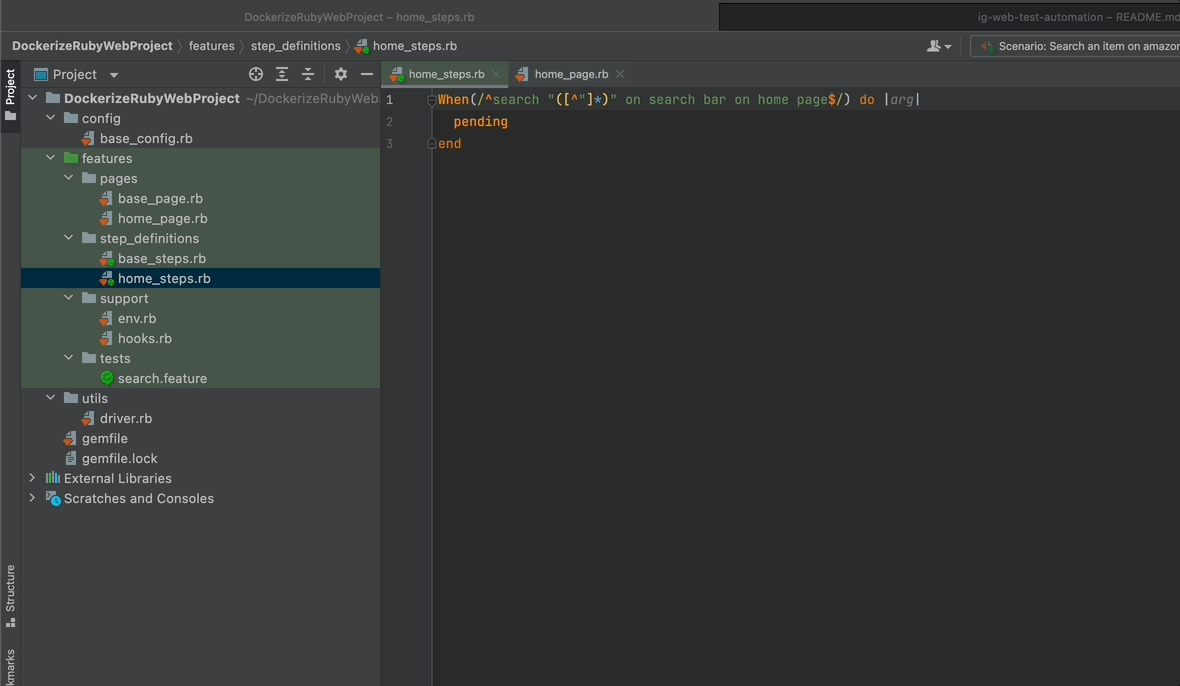Click the step_definitions breadcrumb

point(296,46)
